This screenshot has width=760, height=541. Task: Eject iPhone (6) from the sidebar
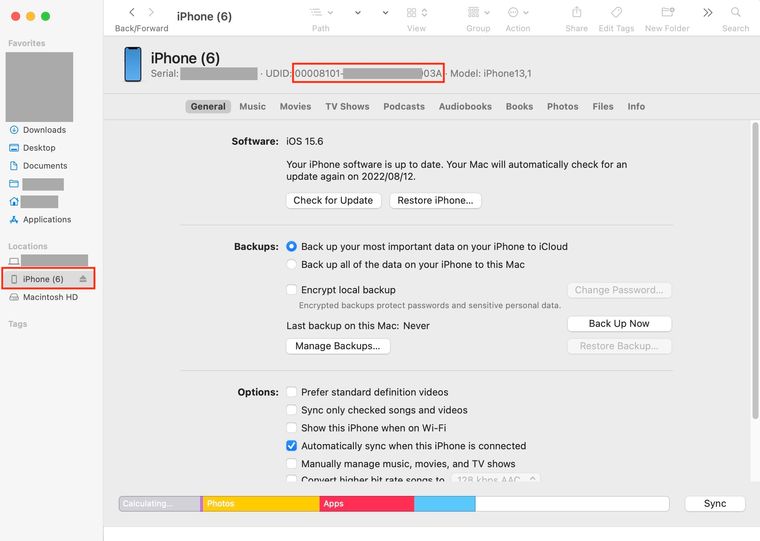tap(83, 279)
